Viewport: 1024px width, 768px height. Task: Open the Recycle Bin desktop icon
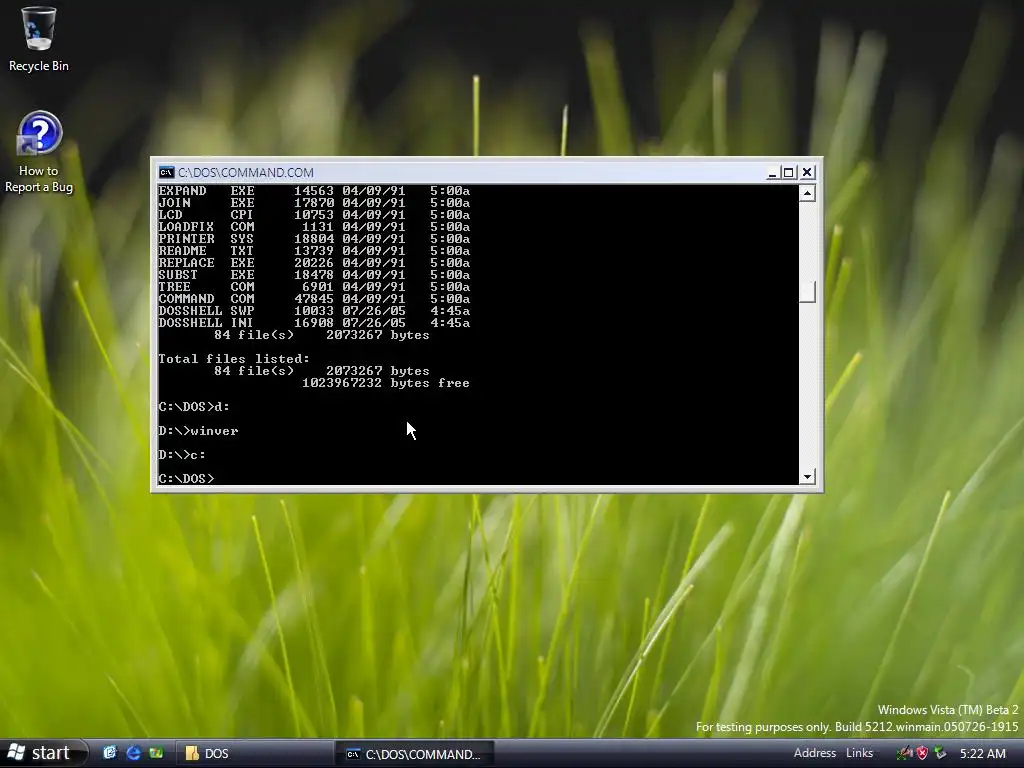(x=39, y=39)
